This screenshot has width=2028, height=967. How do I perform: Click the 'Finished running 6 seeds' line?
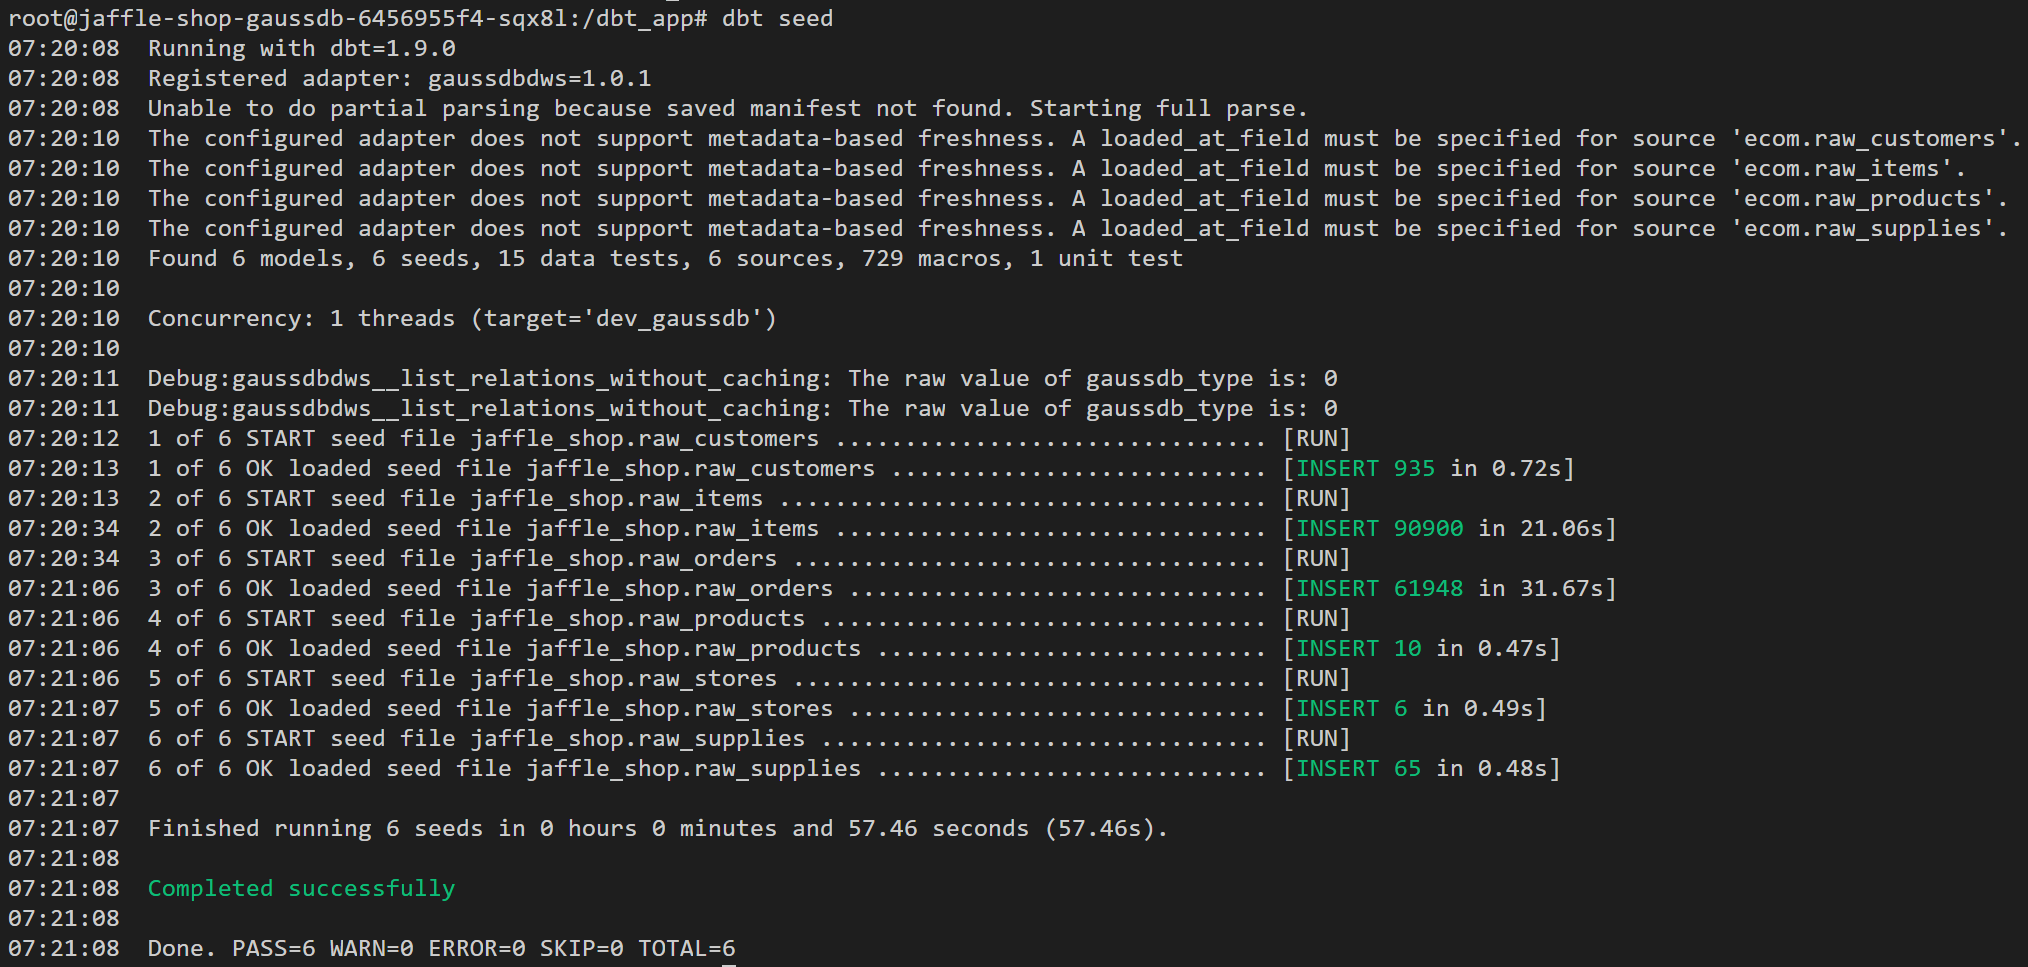(x=657, y=828)
